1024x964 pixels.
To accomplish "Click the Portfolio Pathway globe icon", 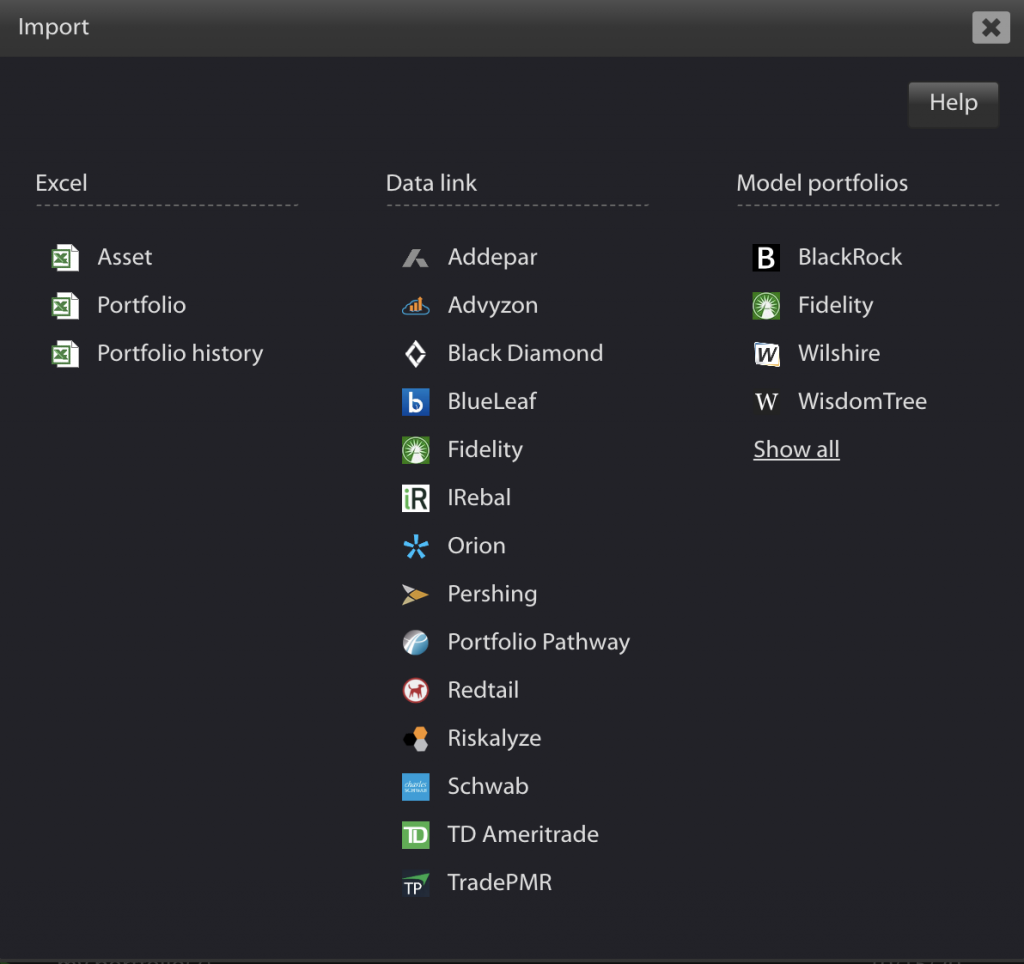I will (415, 643).
